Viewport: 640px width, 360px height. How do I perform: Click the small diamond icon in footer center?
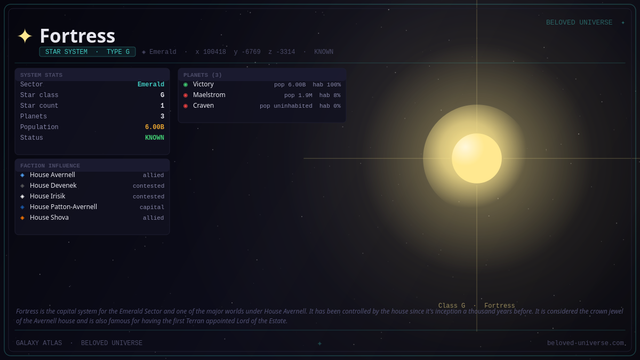tap(320, 343)
